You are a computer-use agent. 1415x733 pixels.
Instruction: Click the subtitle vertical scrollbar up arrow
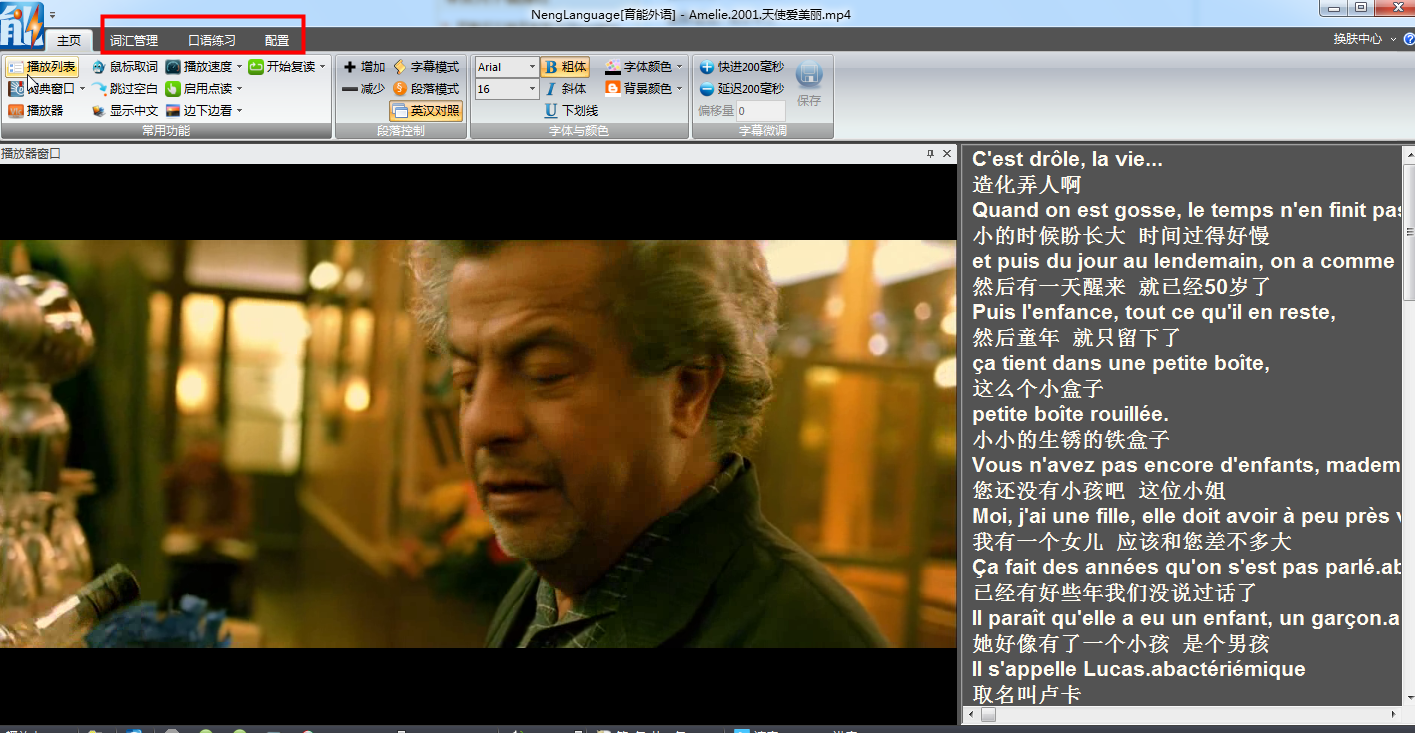[x=1408, y=153]
